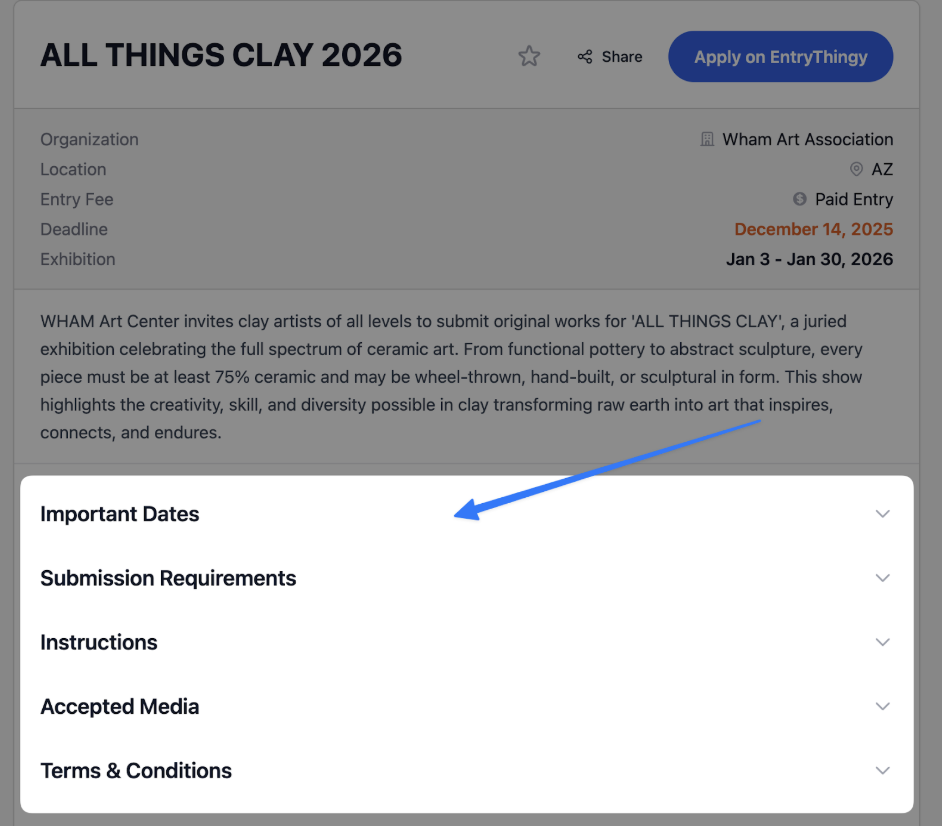Click the Share label text

[622, 57]
